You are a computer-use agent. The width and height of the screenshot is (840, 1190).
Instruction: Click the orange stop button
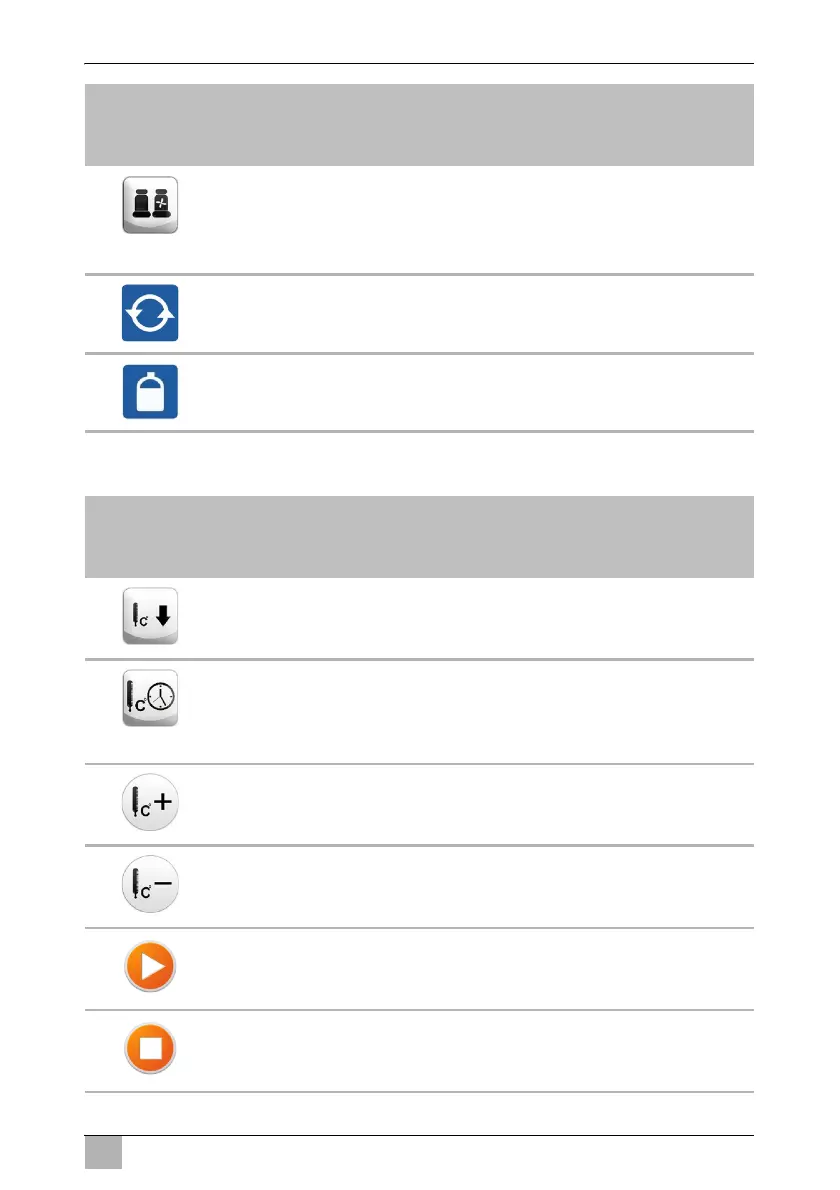[150, 1050]
